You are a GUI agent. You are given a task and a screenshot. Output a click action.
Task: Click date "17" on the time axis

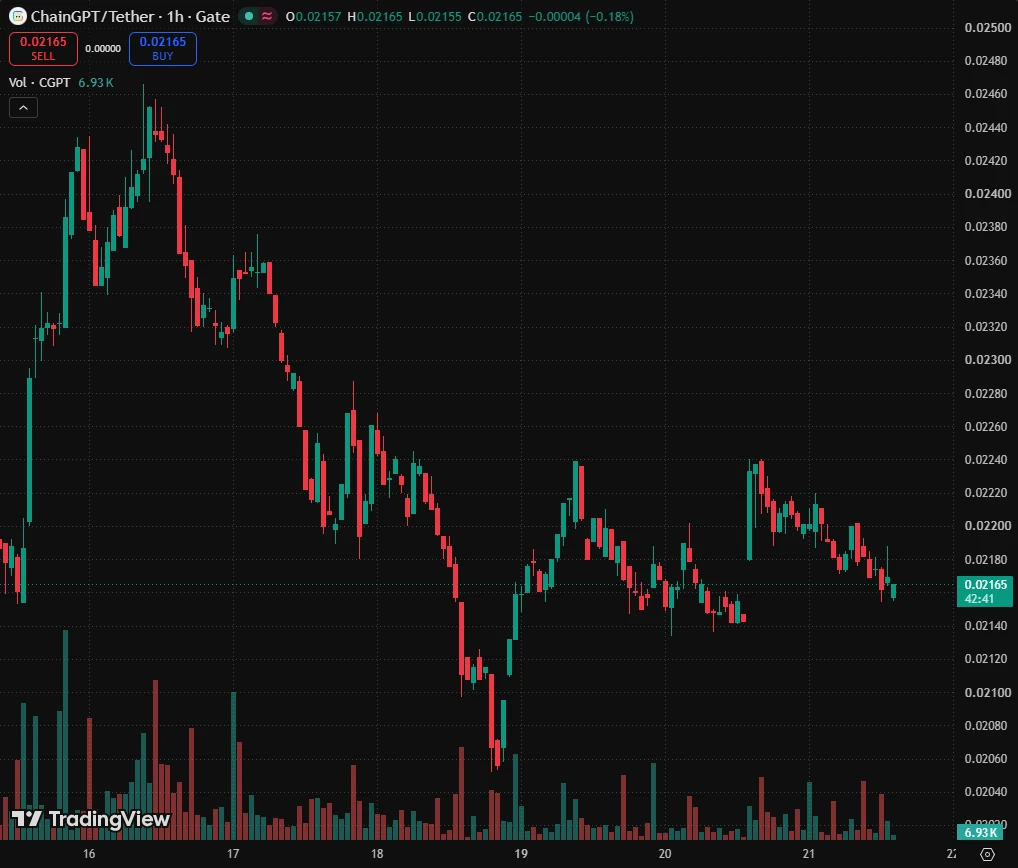233,854
